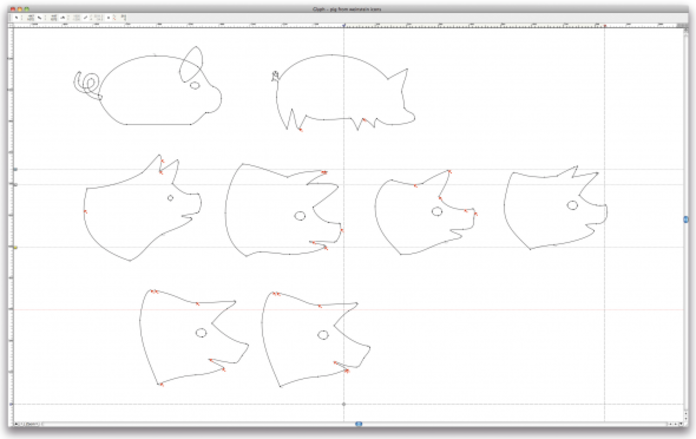Select the right pig head in bottom row

[316, 339]
